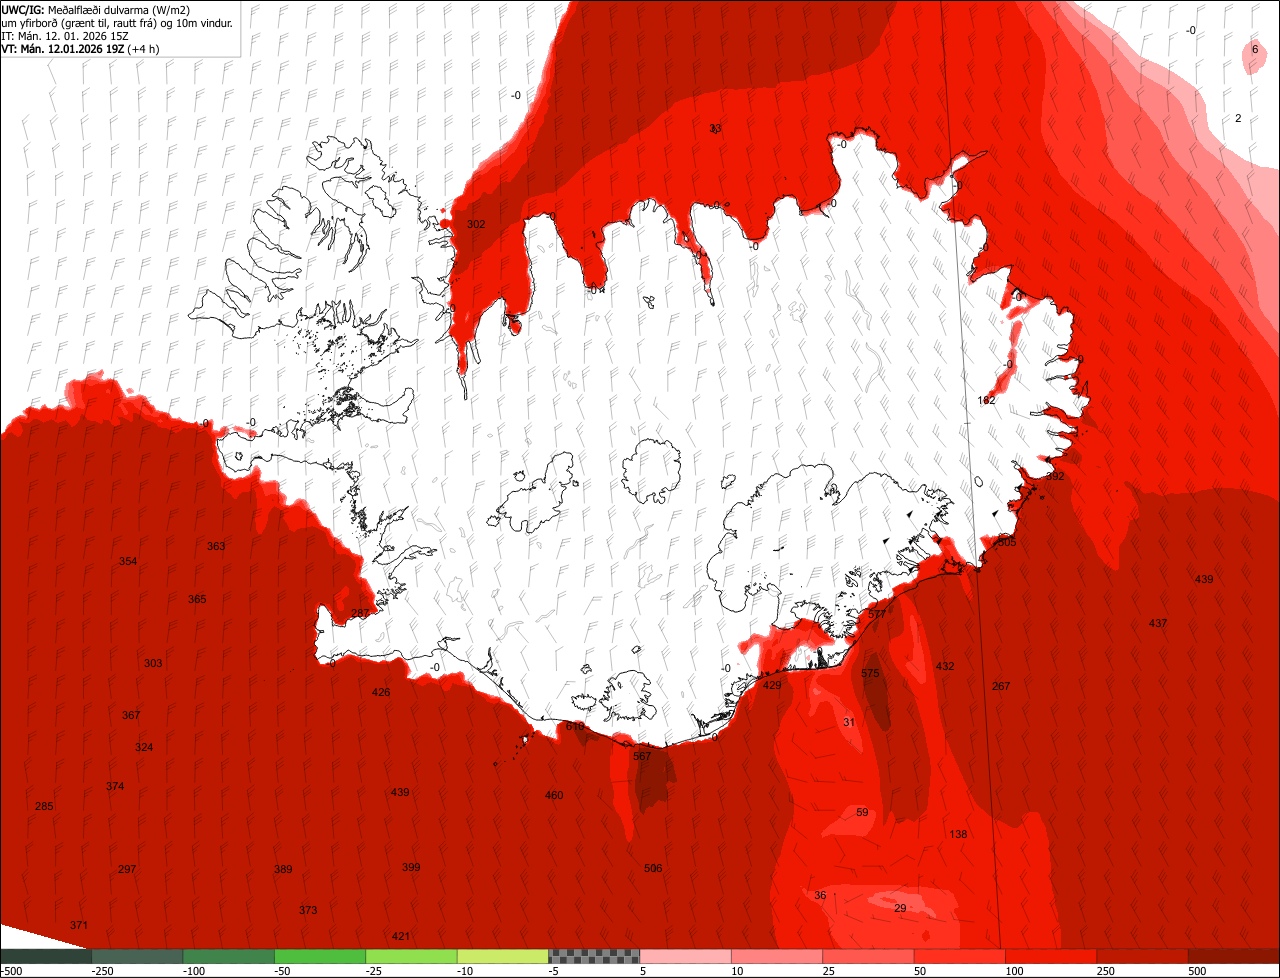This screenshot has width=1280, height=978.
Task: Click the legend swatch between 5 and 10
Action: (685, 956)
